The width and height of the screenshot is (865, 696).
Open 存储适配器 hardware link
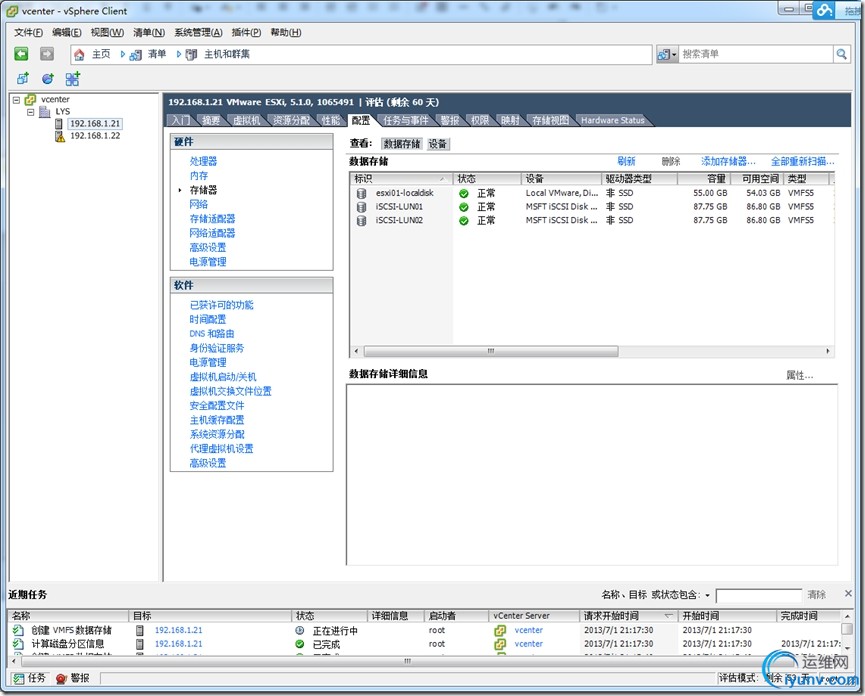pyautogui.click(x=212, y=219)
